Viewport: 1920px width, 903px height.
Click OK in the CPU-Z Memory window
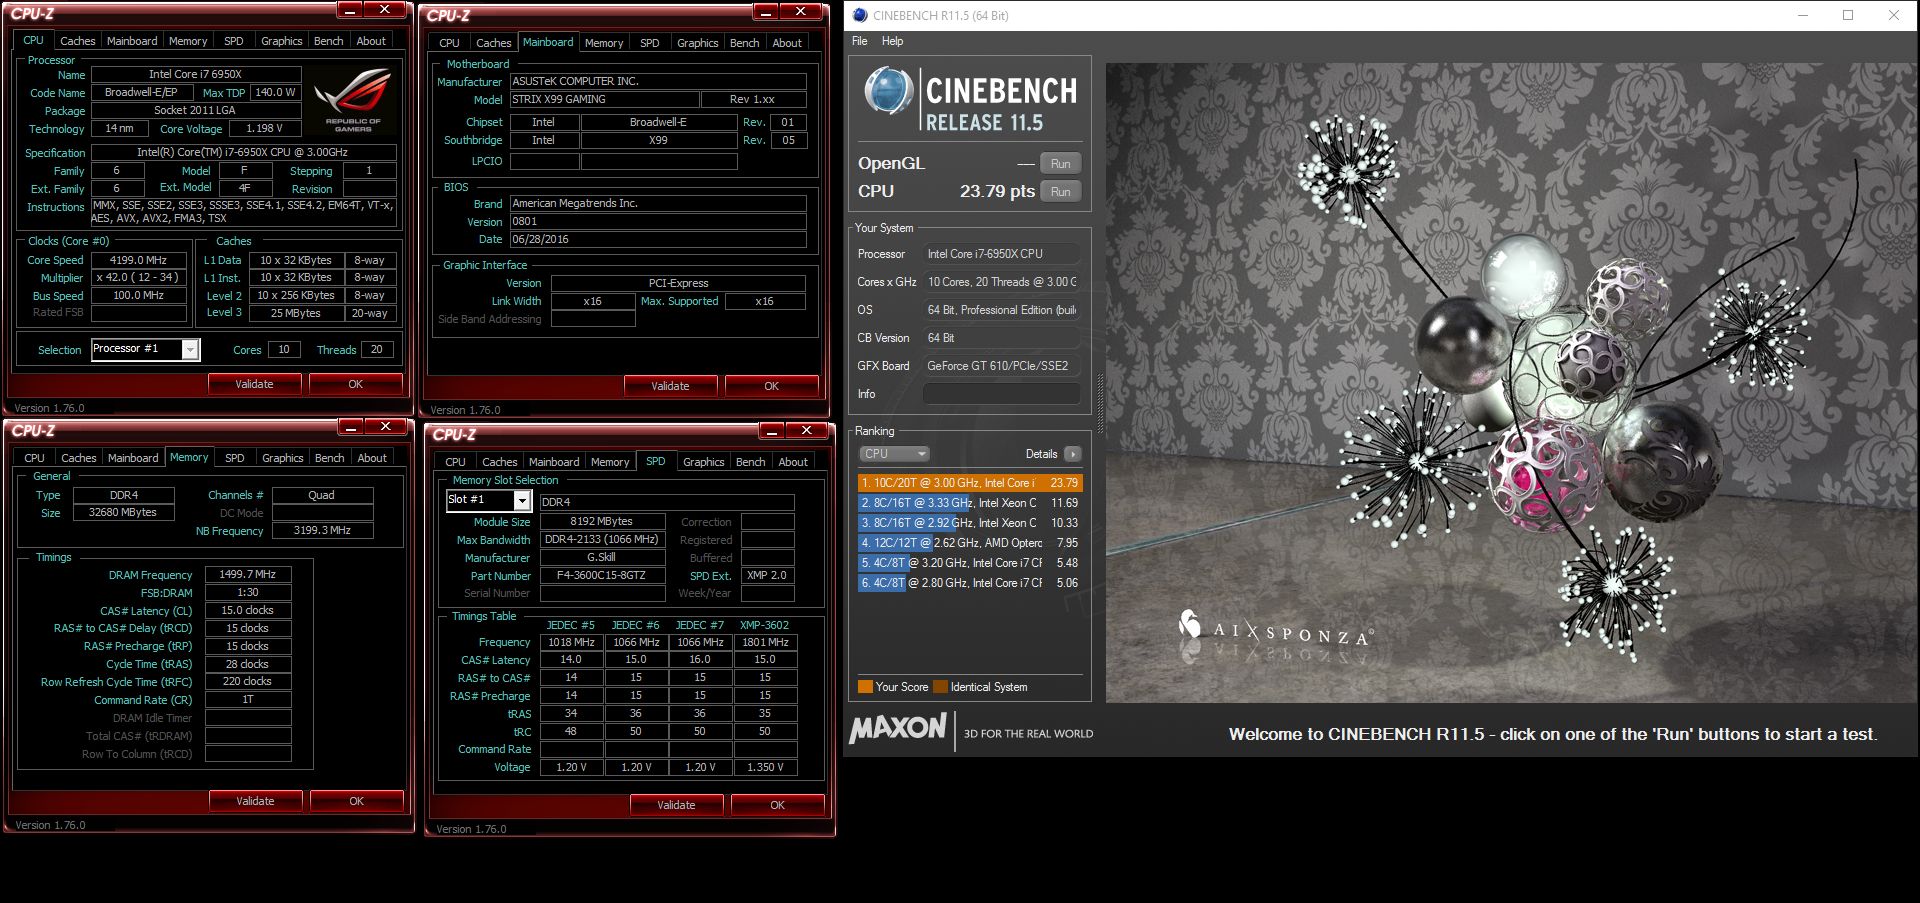[x=356, y=801]
